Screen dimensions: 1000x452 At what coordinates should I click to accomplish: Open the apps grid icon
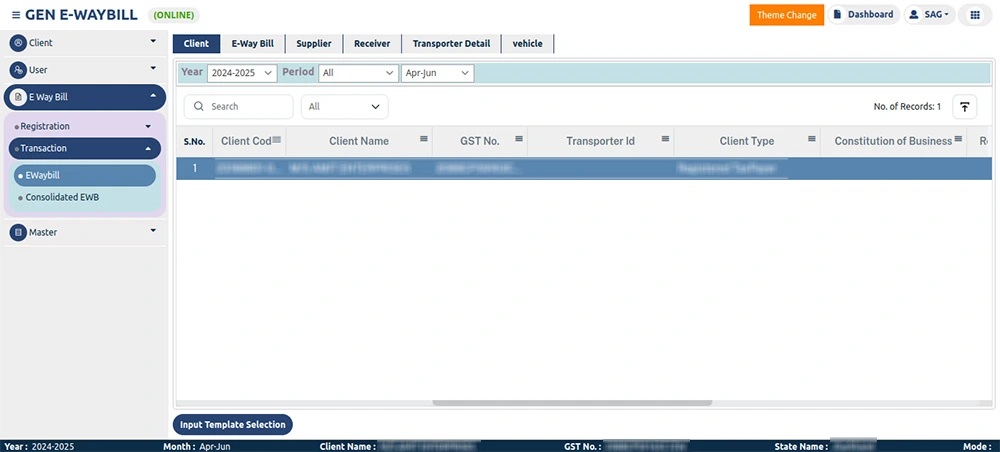click(975, 15)
